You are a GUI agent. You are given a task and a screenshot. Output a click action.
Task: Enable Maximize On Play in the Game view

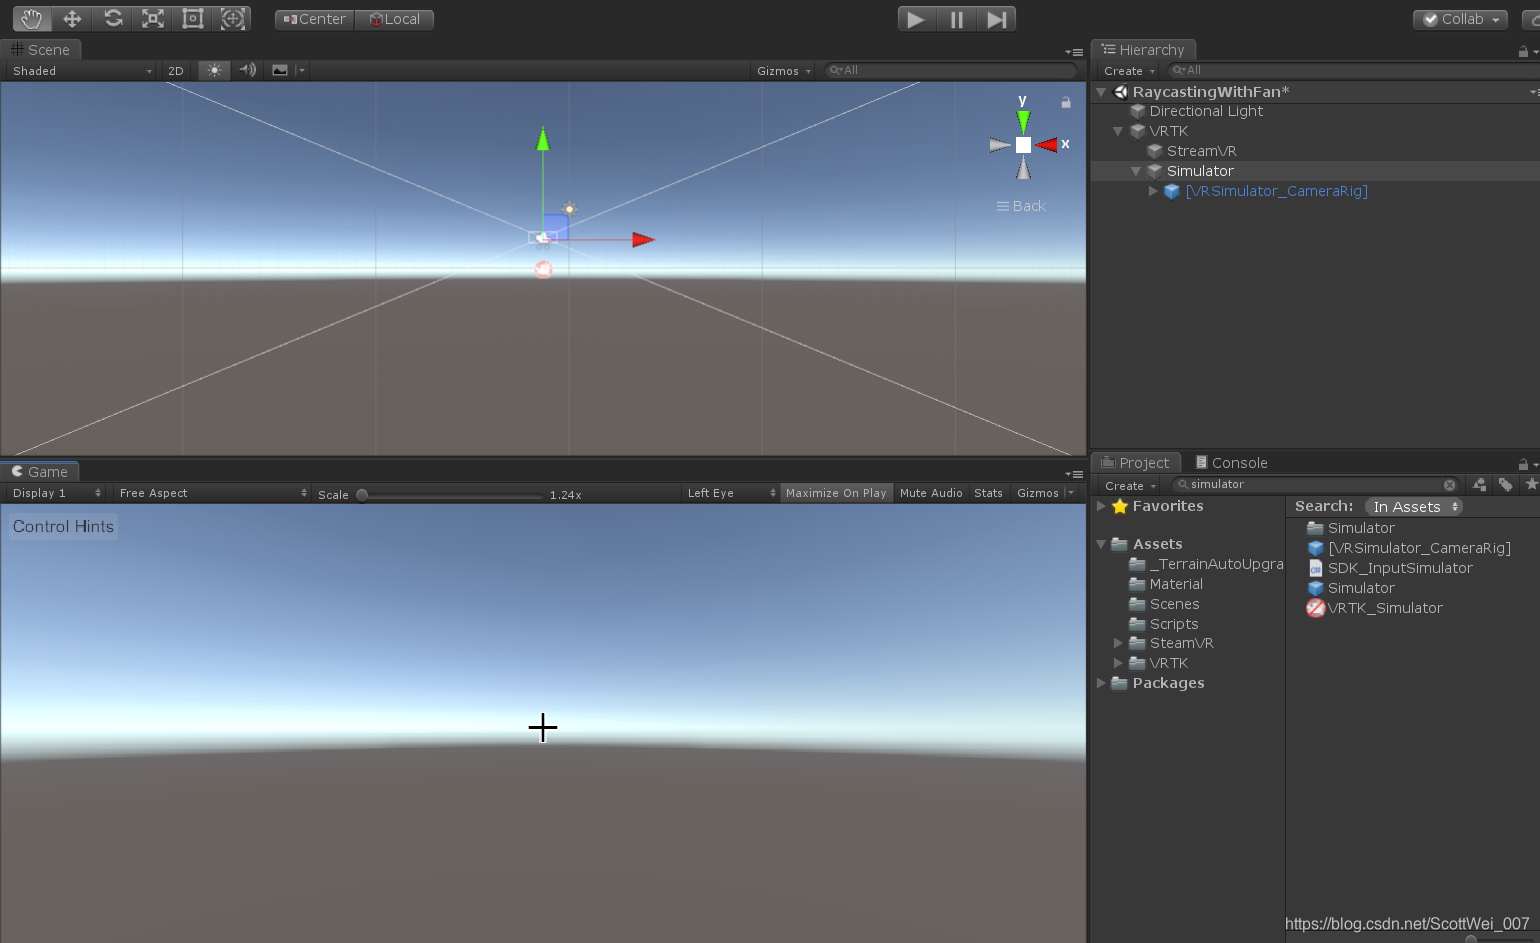[836, 492]
